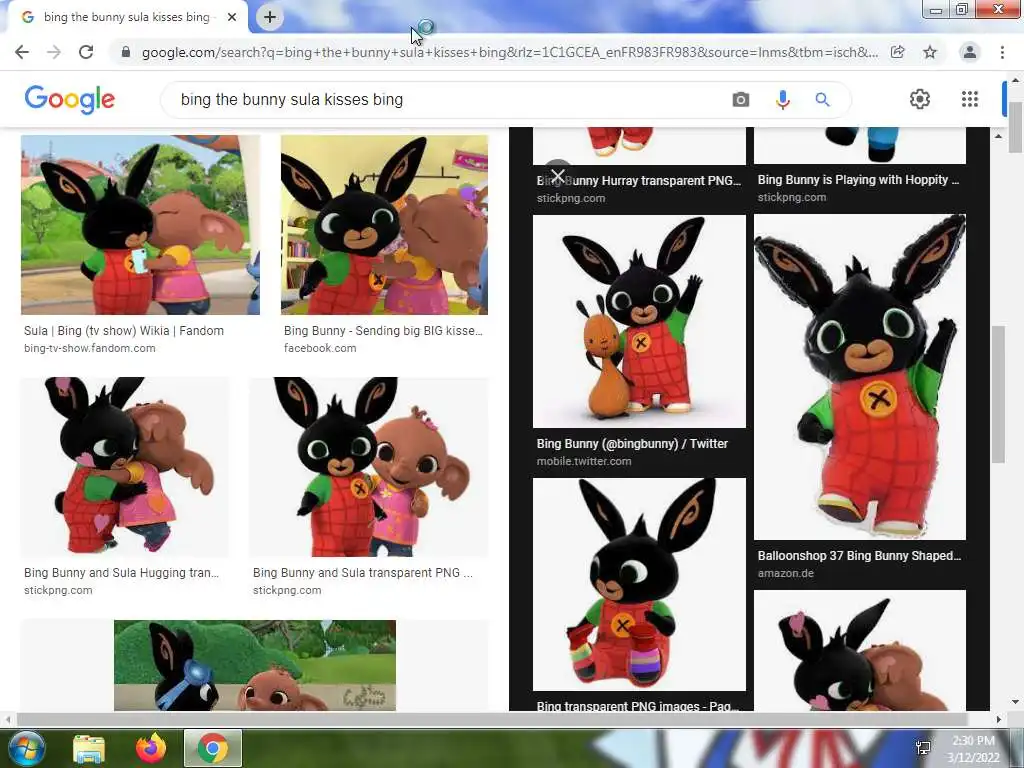Open 'Sending big BIG kisses' Facebook image
Viewport: 1024px width, 768px height.
(x=384, y=225)
